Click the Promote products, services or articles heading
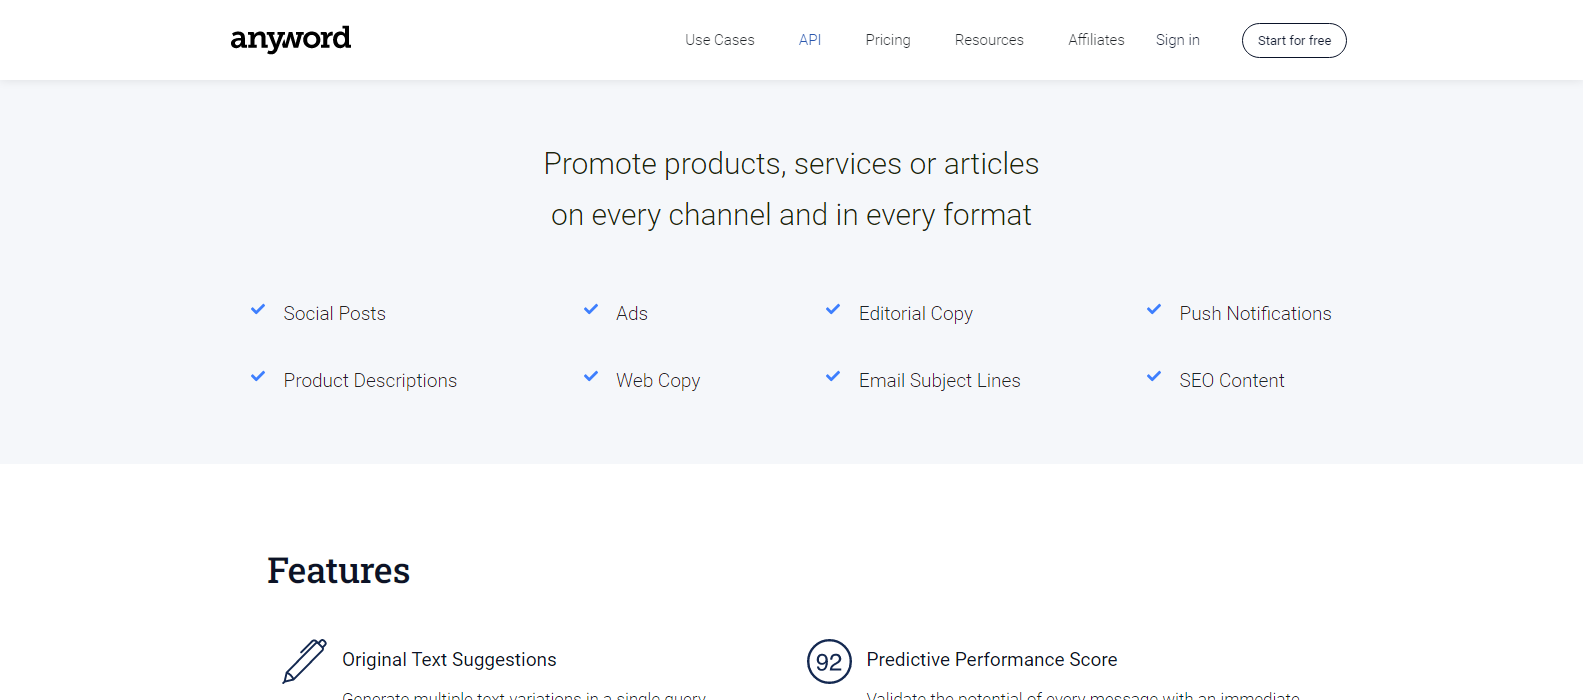Viewport: 1583px width, 700px height. click(791, 164)
